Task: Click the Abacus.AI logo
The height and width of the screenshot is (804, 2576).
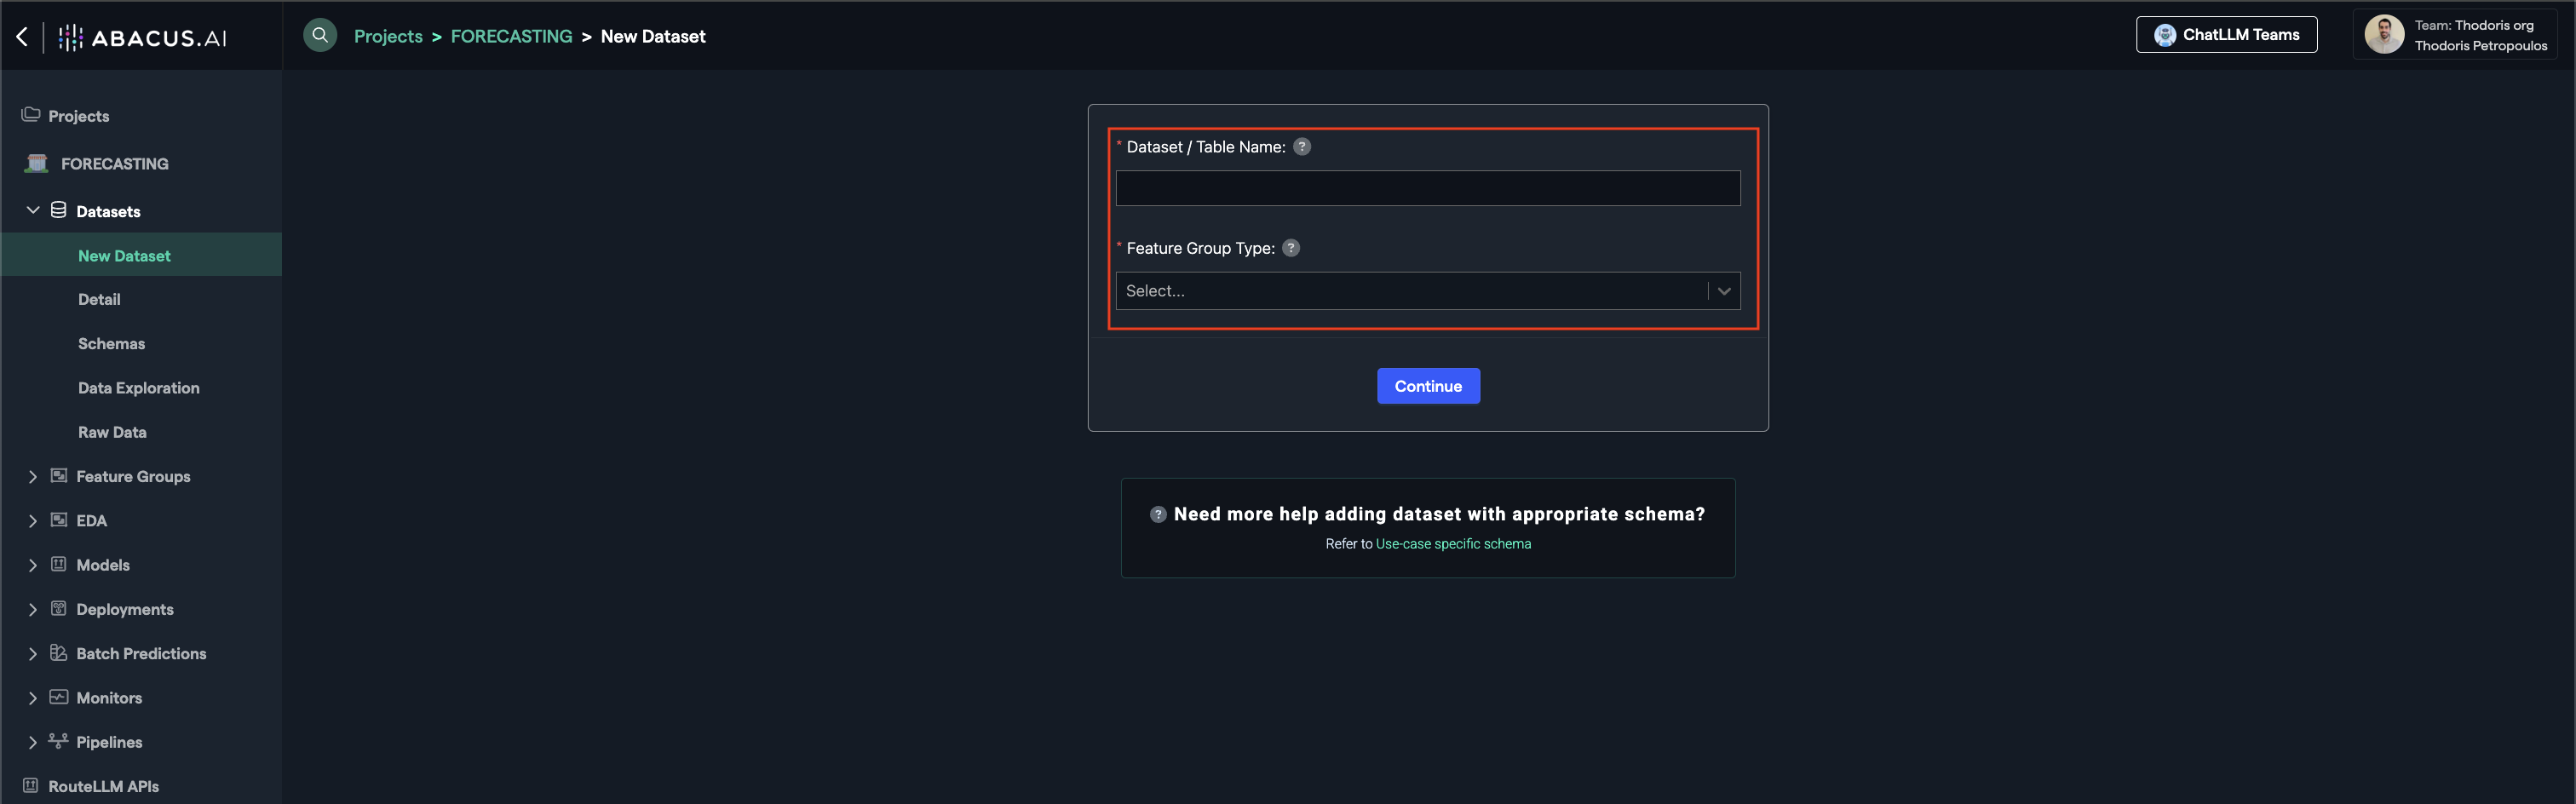Action: [143, 38]
